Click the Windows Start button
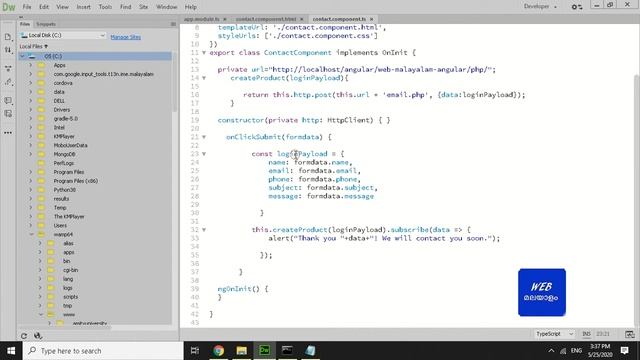 (x=11, y=351)
